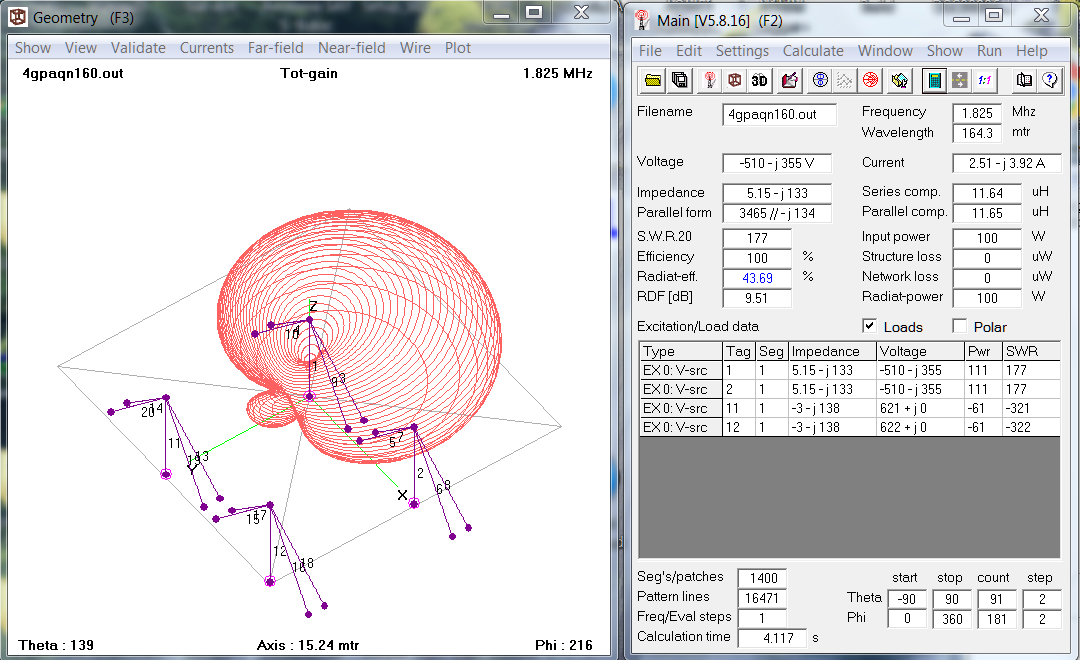Viewport: 1080px width, 660px height.
Task: Open the book documentation icon
Action: coord(1024,81)
